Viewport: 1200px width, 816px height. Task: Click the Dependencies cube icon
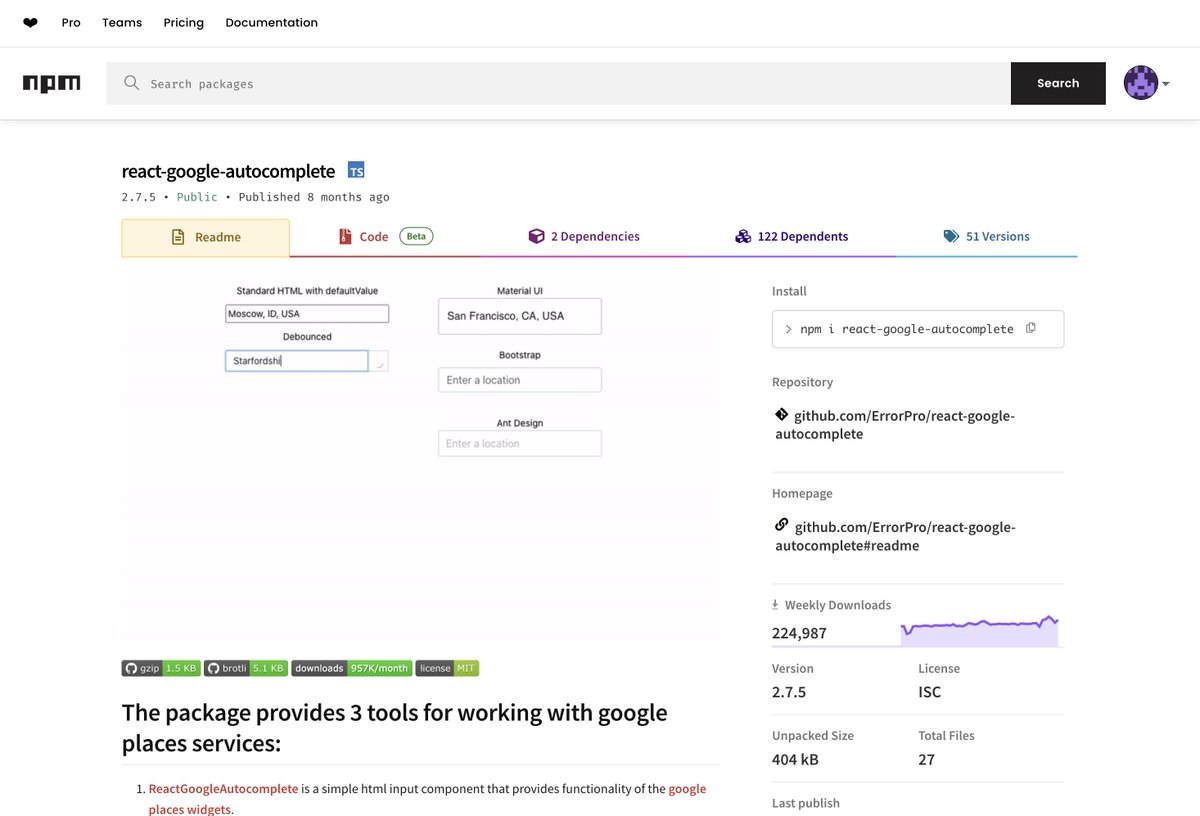[x=536, y=237]
